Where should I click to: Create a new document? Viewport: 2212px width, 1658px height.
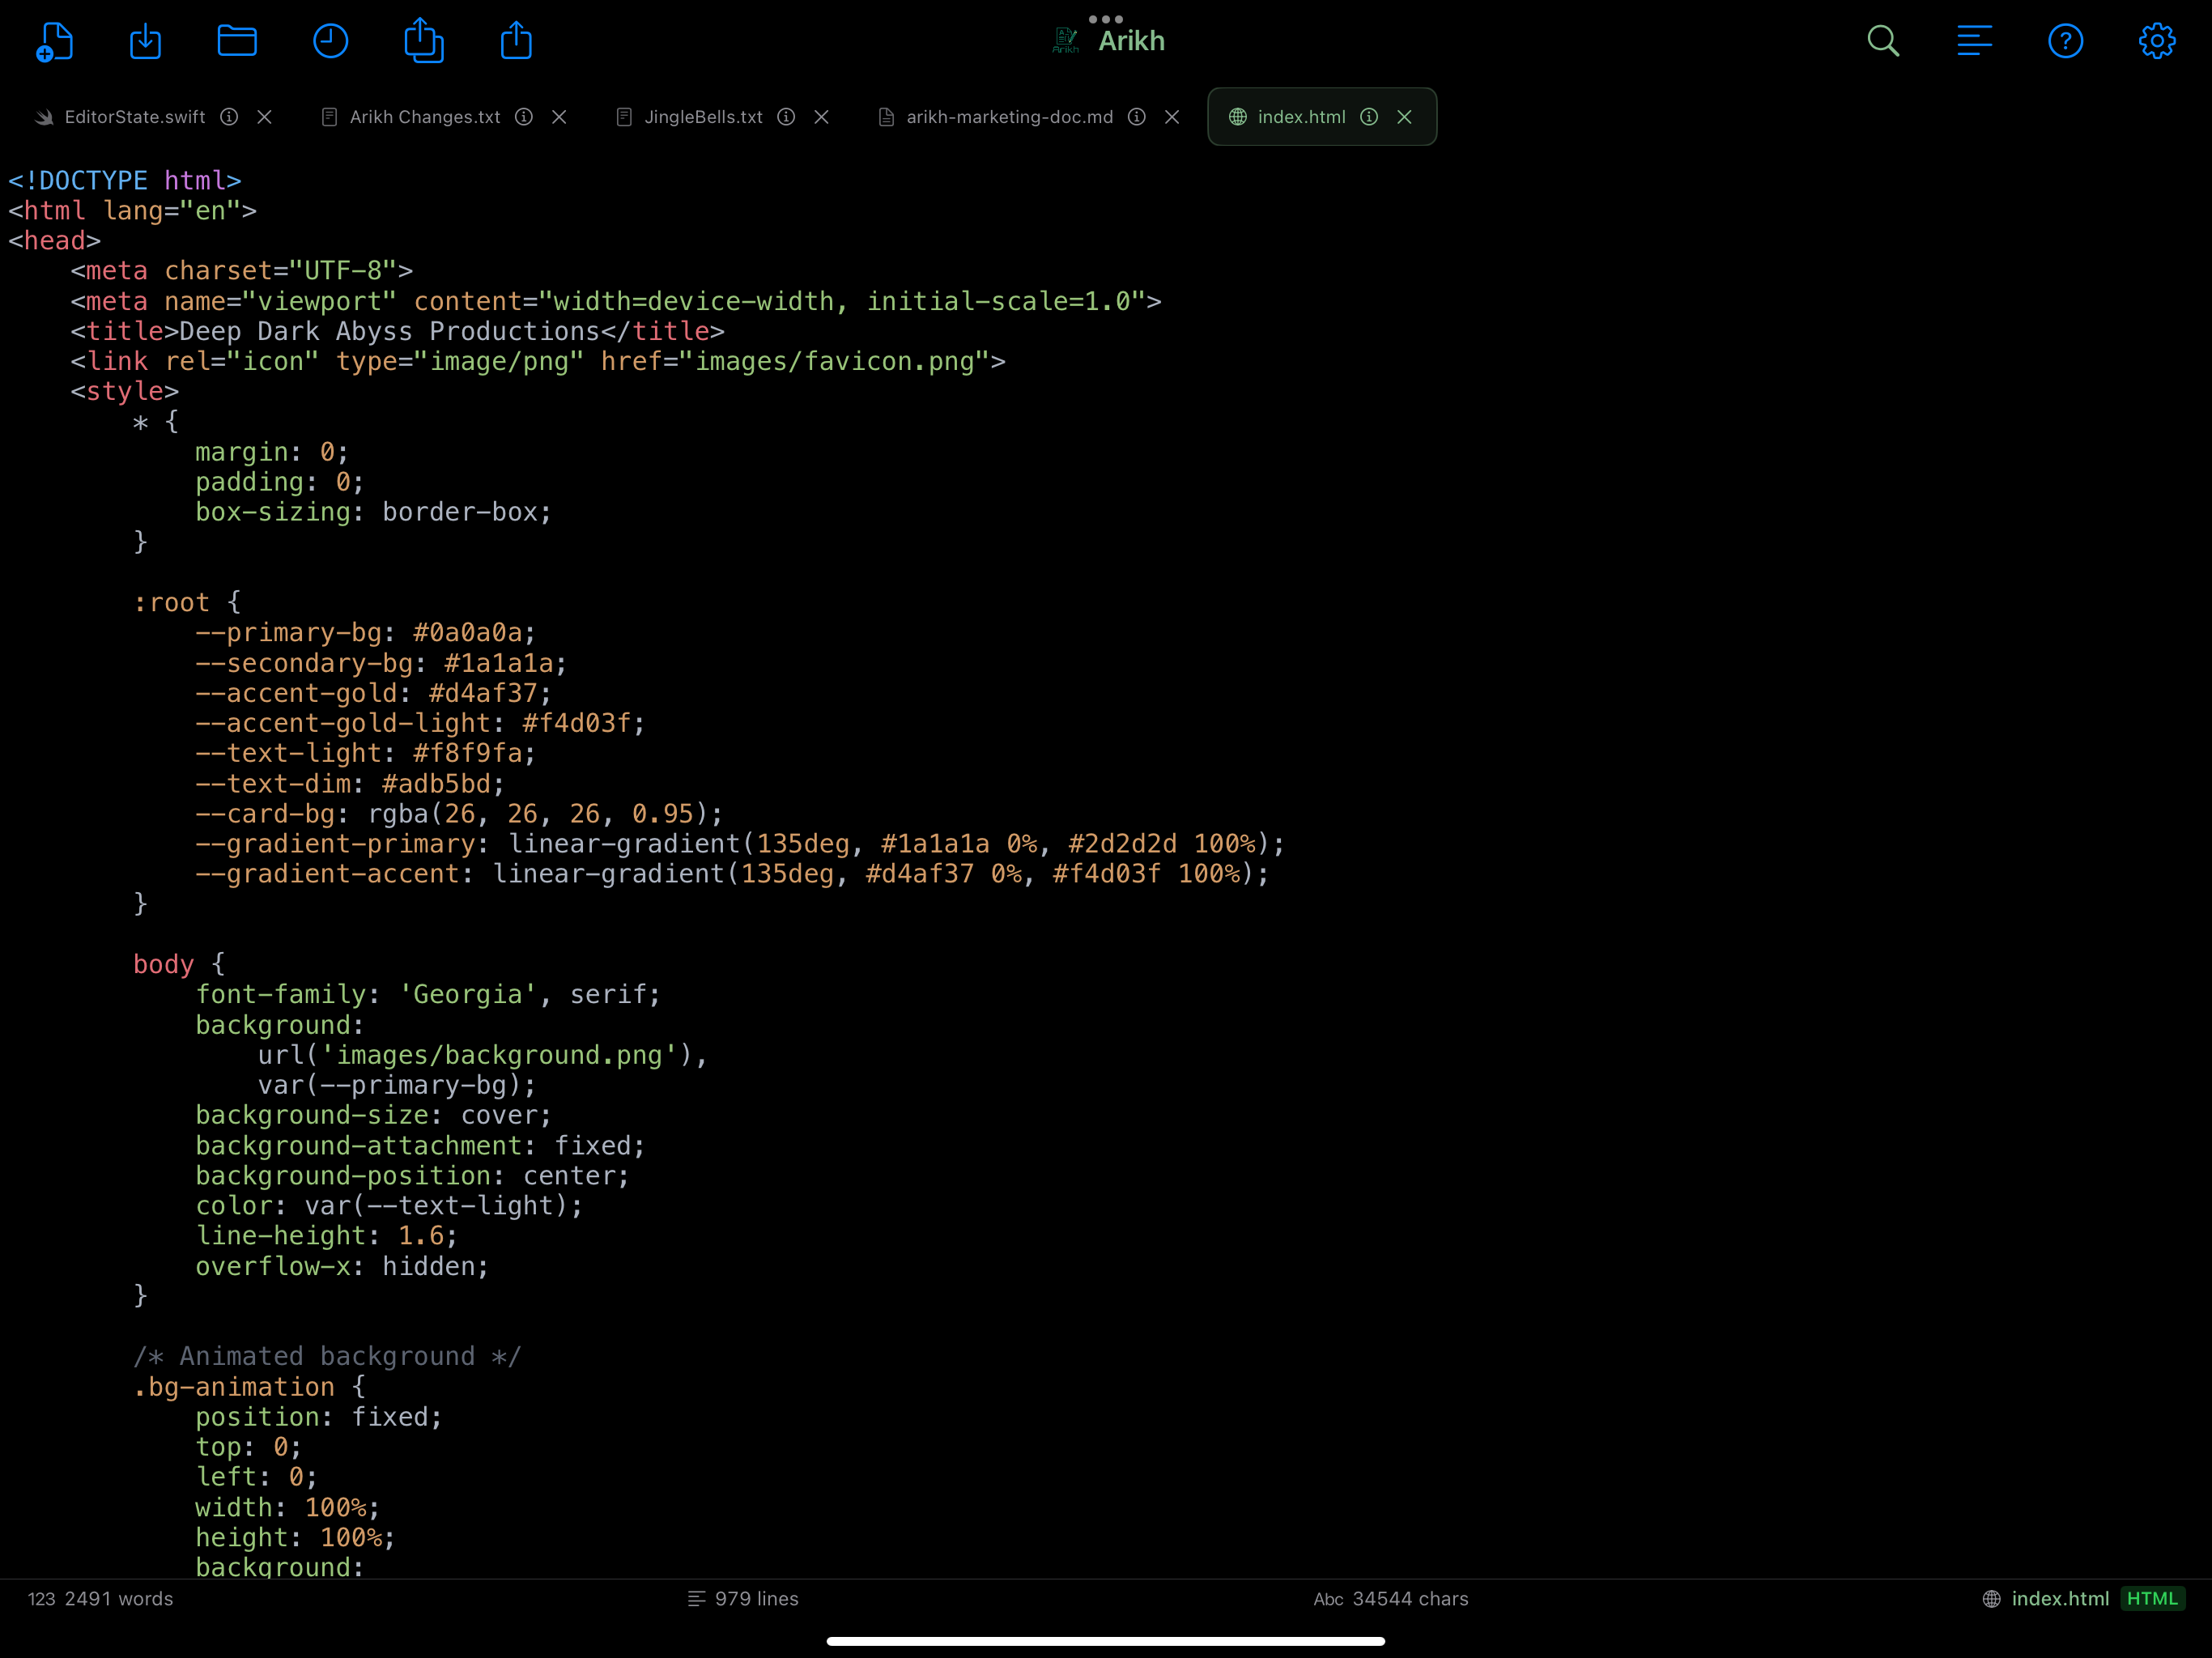[56, 41]
